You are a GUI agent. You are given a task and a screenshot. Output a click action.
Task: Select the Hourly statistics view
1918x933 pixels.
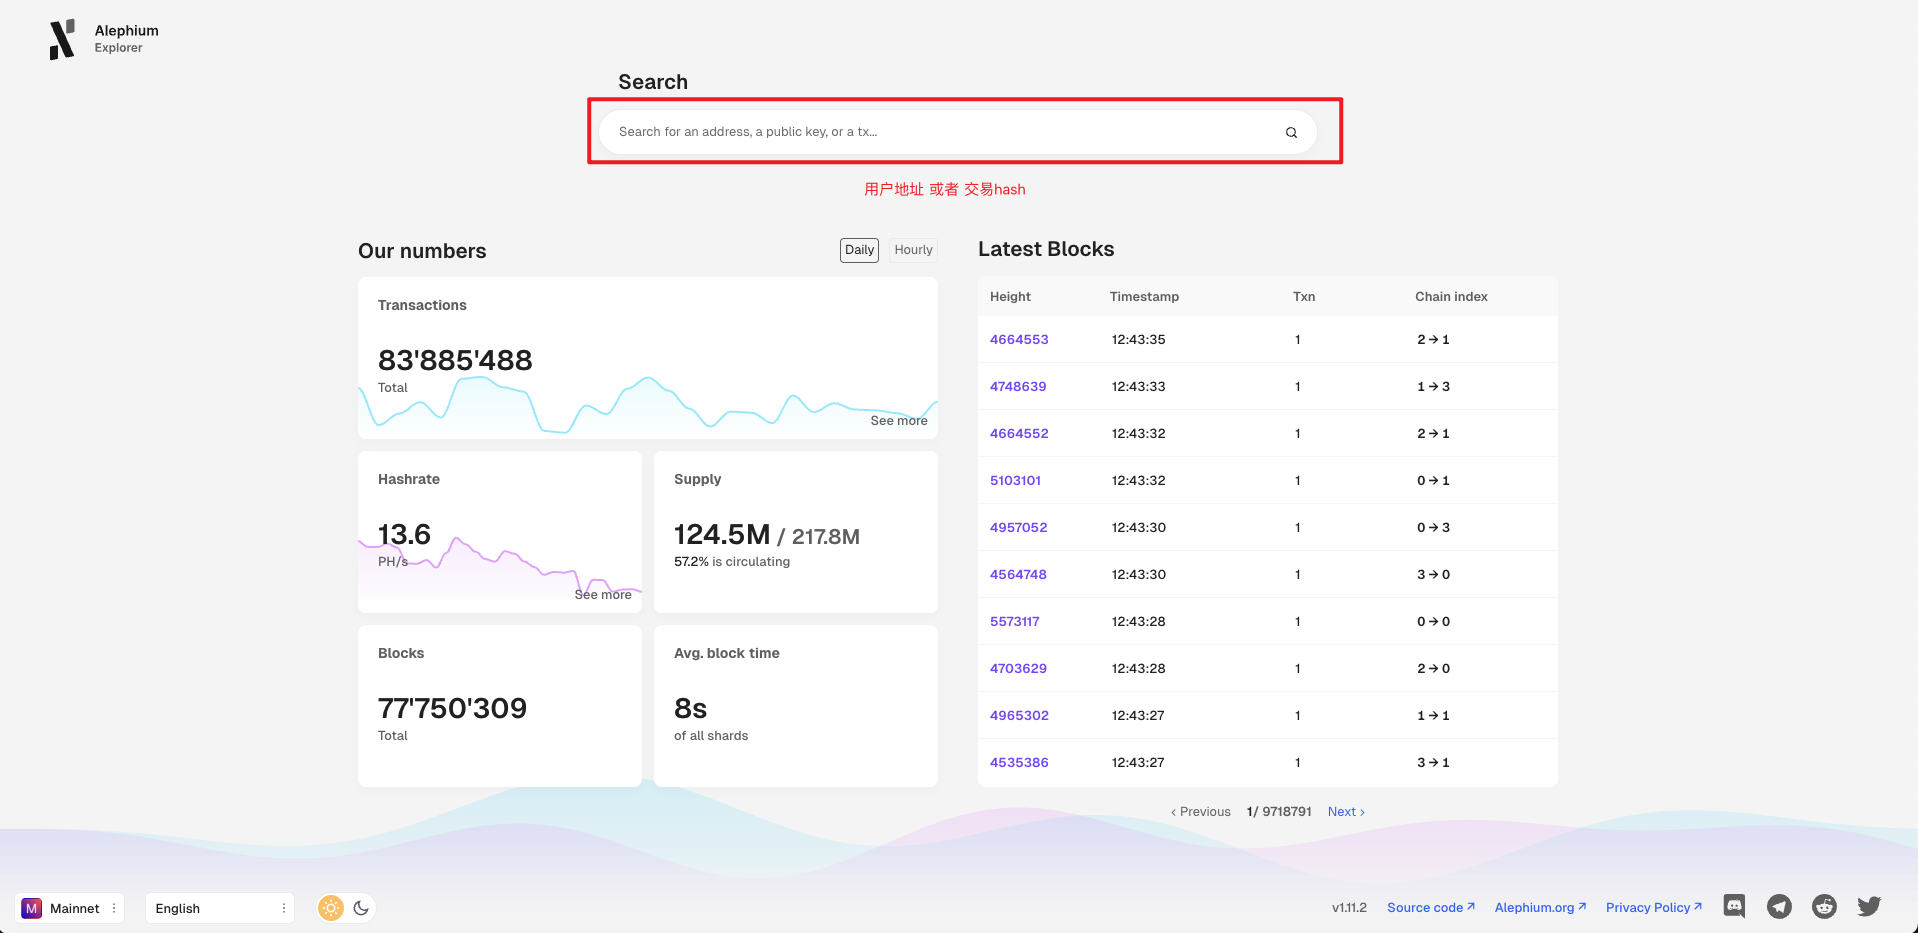pos(913,250)
